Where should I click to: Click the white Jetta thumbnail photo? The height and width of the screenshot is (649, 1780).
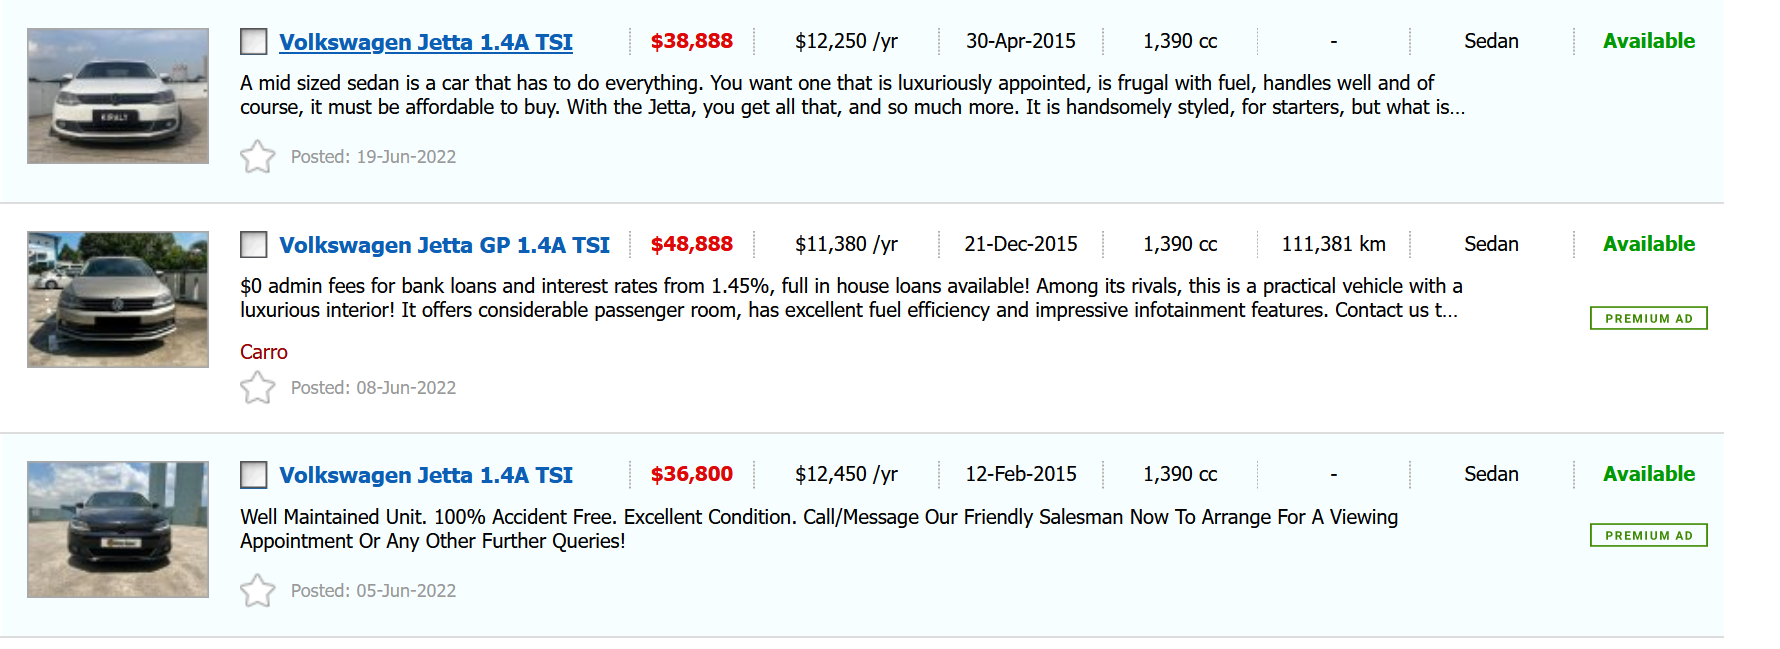118,96
